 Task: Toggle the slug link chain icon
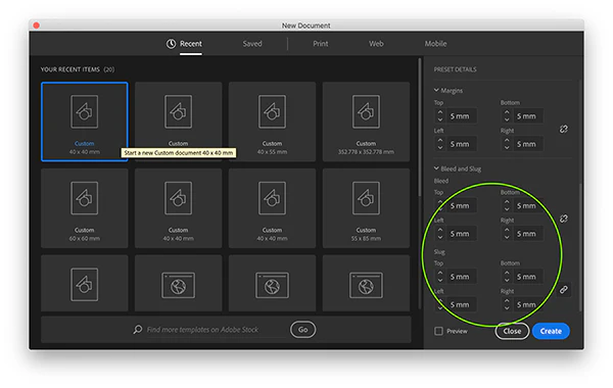(563, 289)
